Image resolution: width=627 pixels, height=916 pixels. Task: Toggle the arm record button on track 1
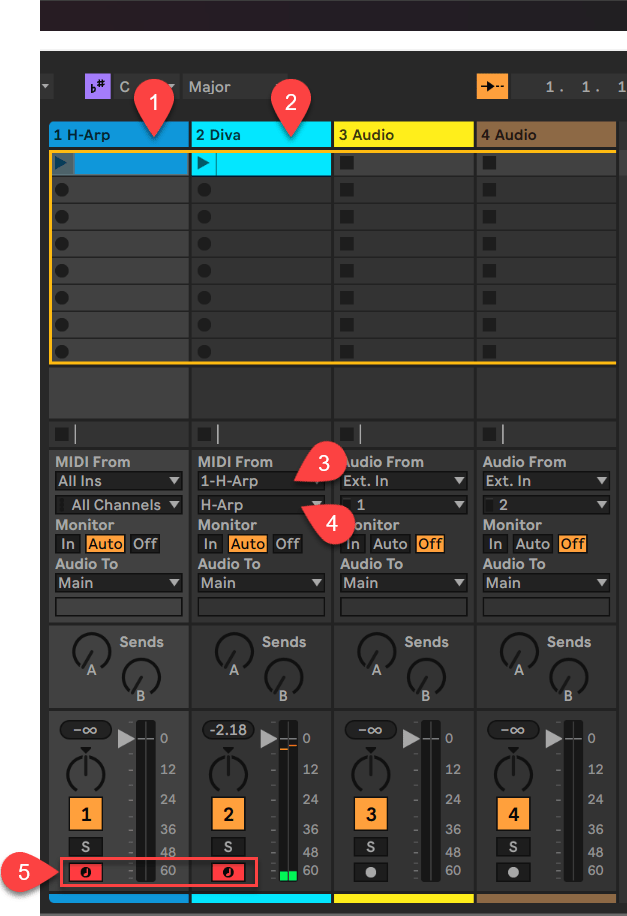point(86,871)
